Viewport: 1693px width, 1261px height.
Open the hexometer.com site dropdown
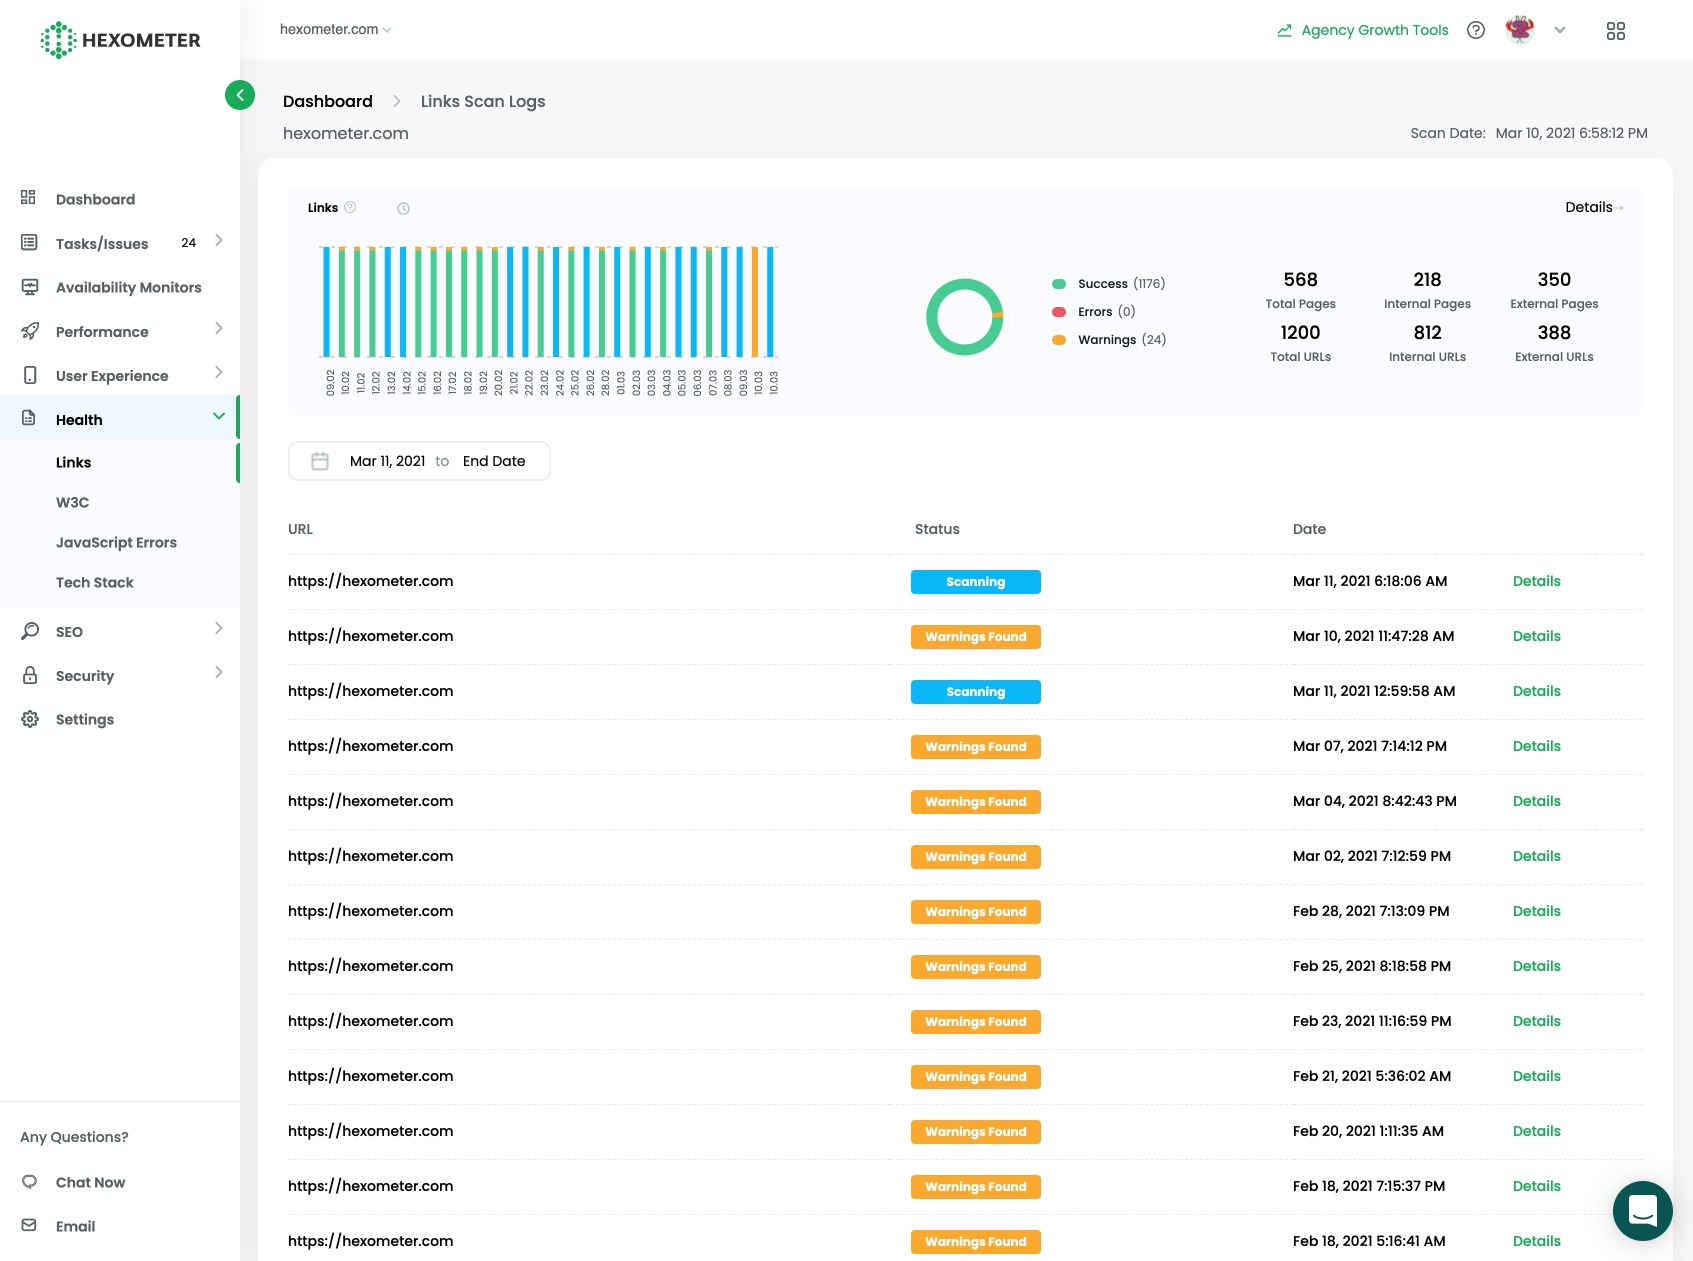click(336, 30)
